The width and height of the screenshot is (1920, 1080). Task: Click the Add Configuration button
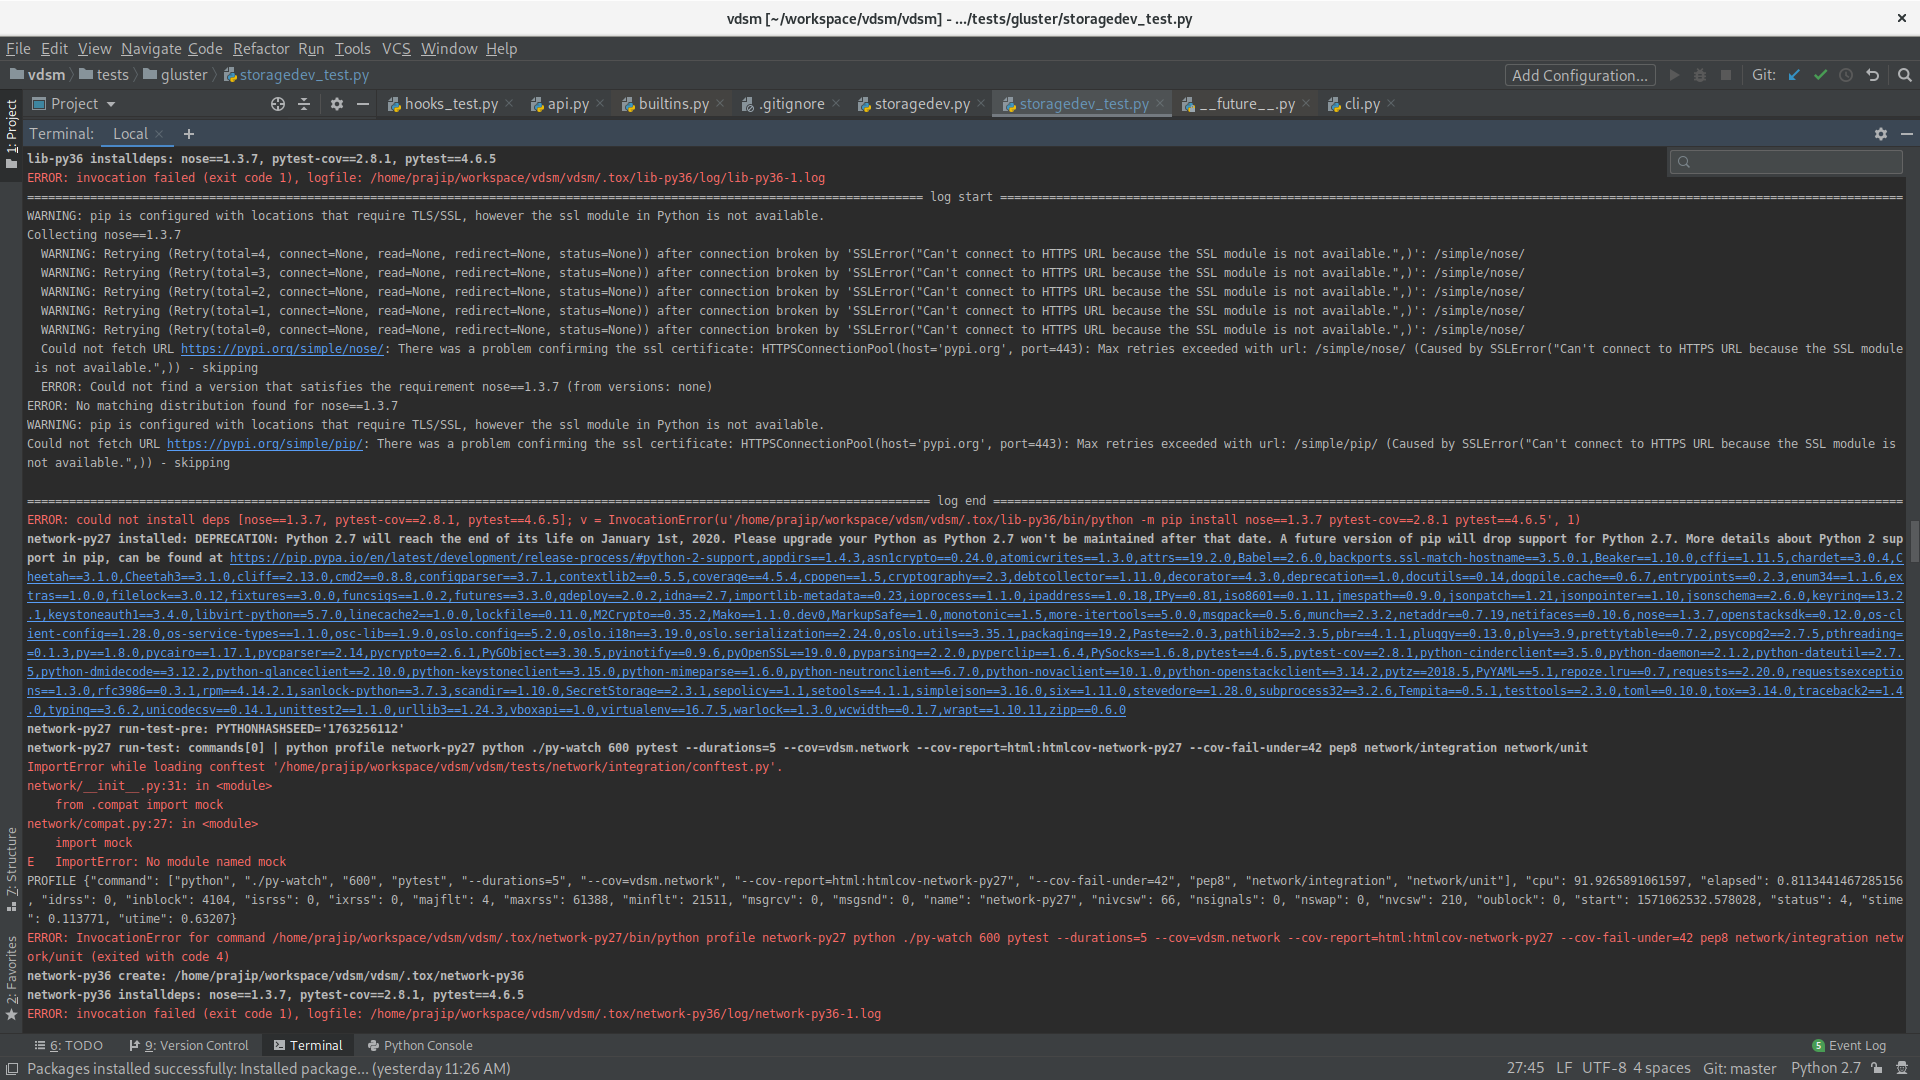tap(1579, 75)
